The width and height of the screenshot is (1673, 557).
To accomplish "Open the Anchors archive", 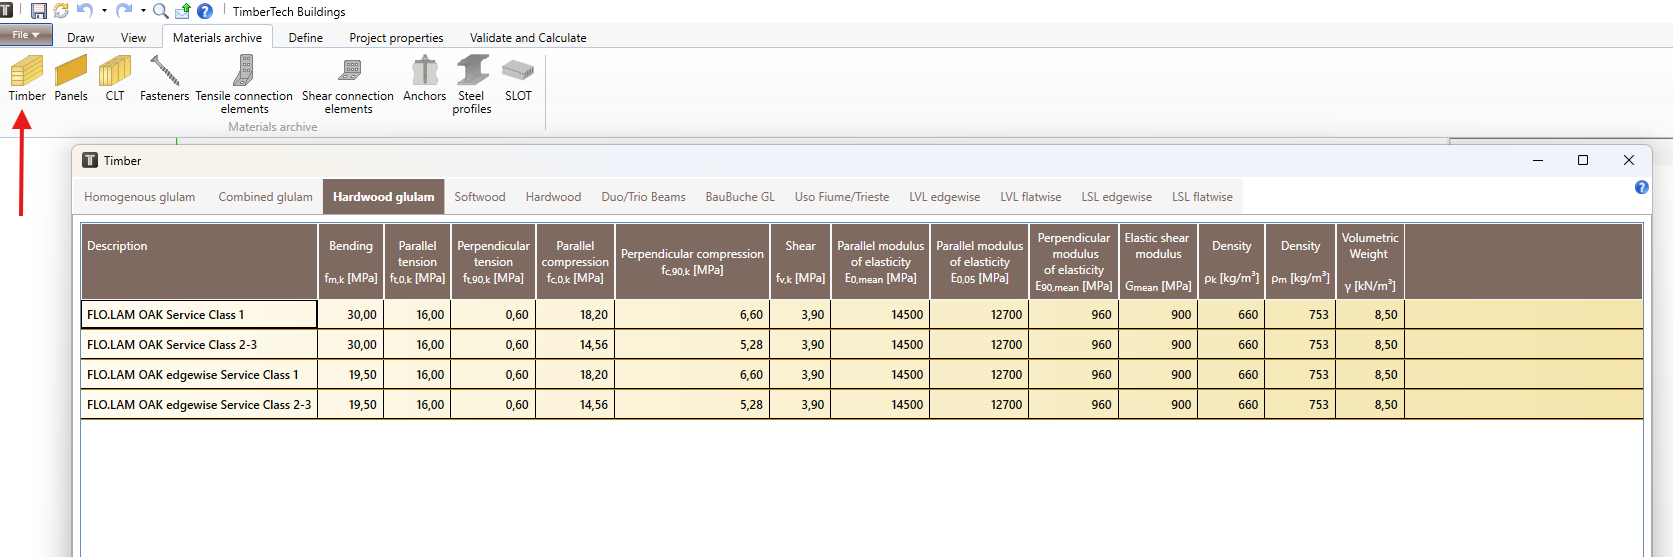I will pos(425,79).
